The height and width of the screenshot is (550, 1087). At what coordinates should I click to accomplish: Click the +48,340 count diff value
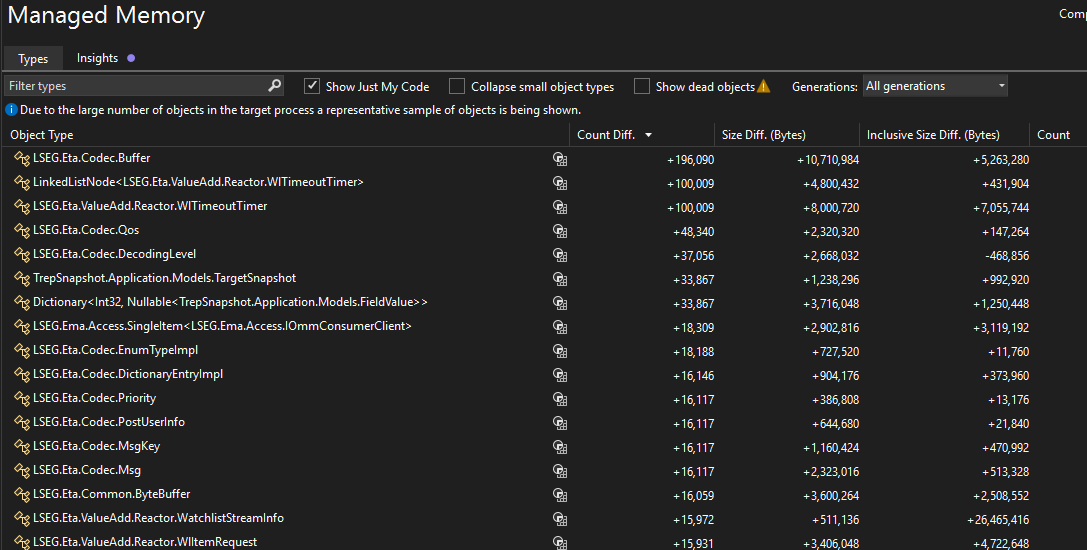pos(693,232)
